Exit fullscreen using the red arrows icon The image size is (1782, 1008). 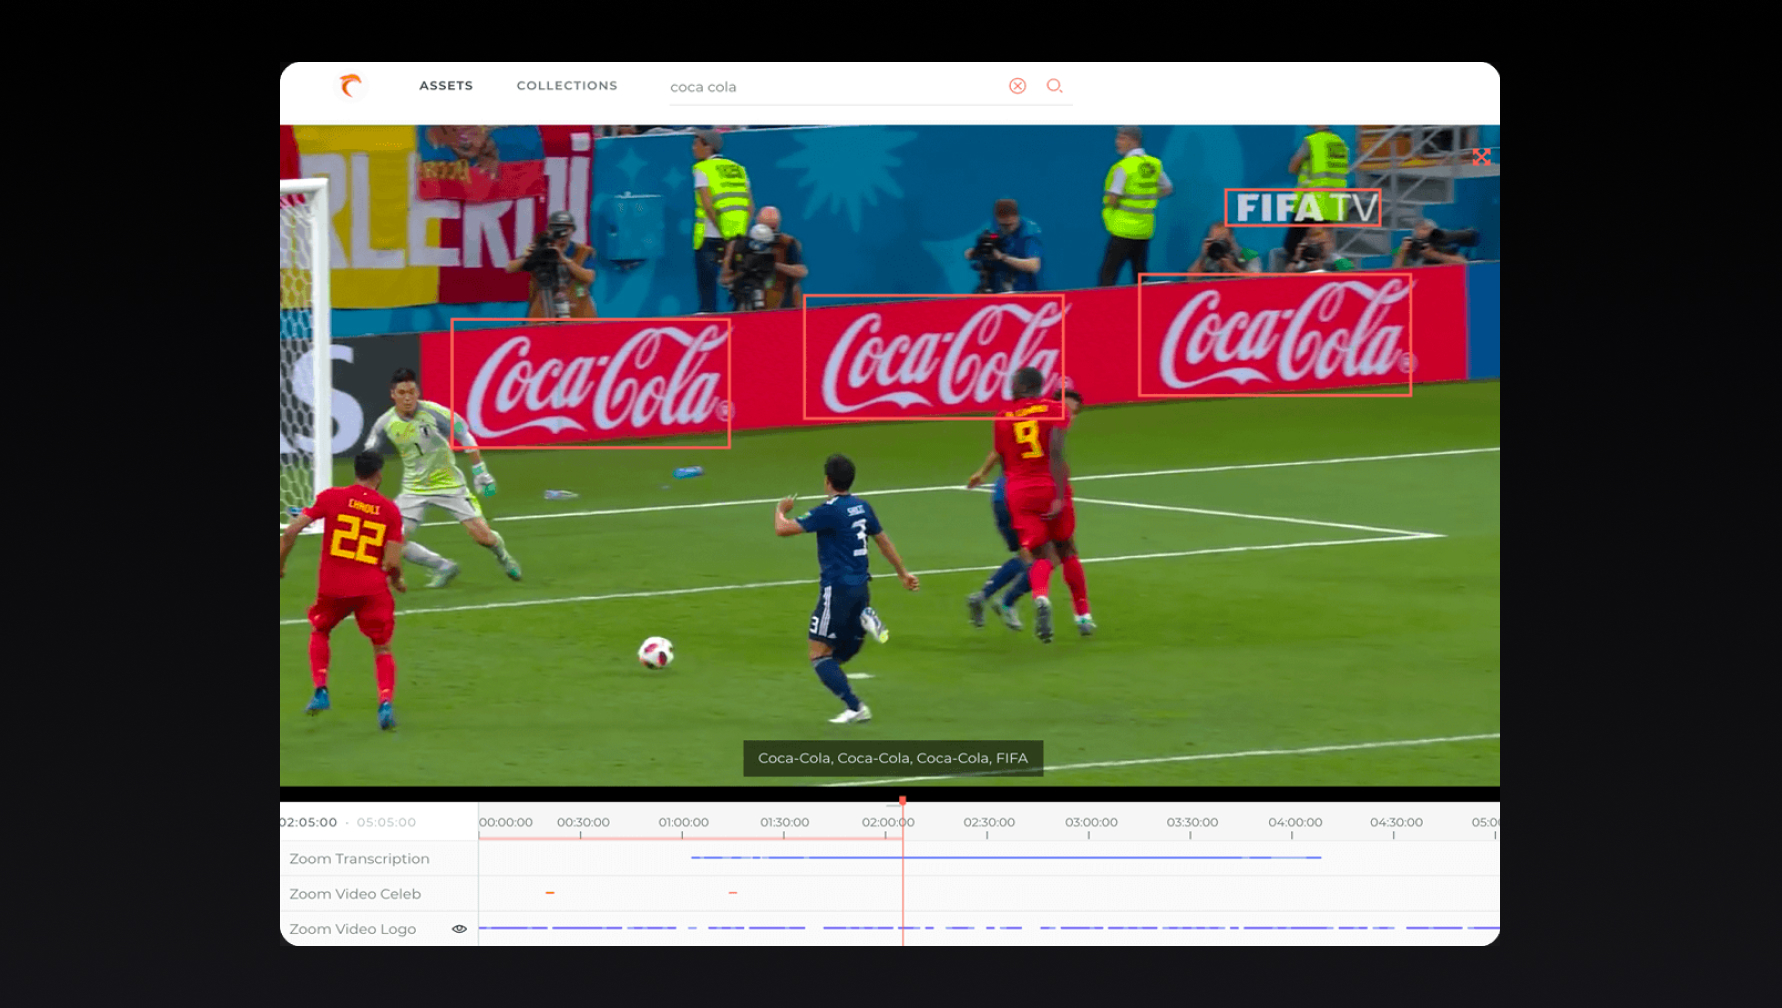tap(1481, 157)
